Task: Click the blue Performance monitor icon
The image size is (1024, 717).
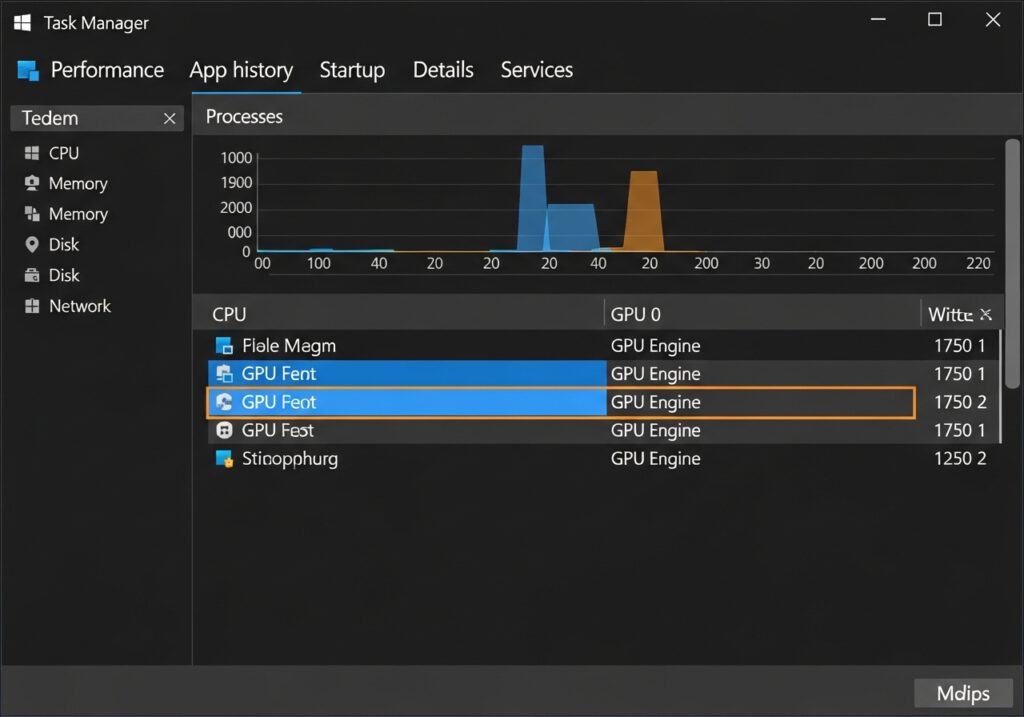Action: pos(28,71)
